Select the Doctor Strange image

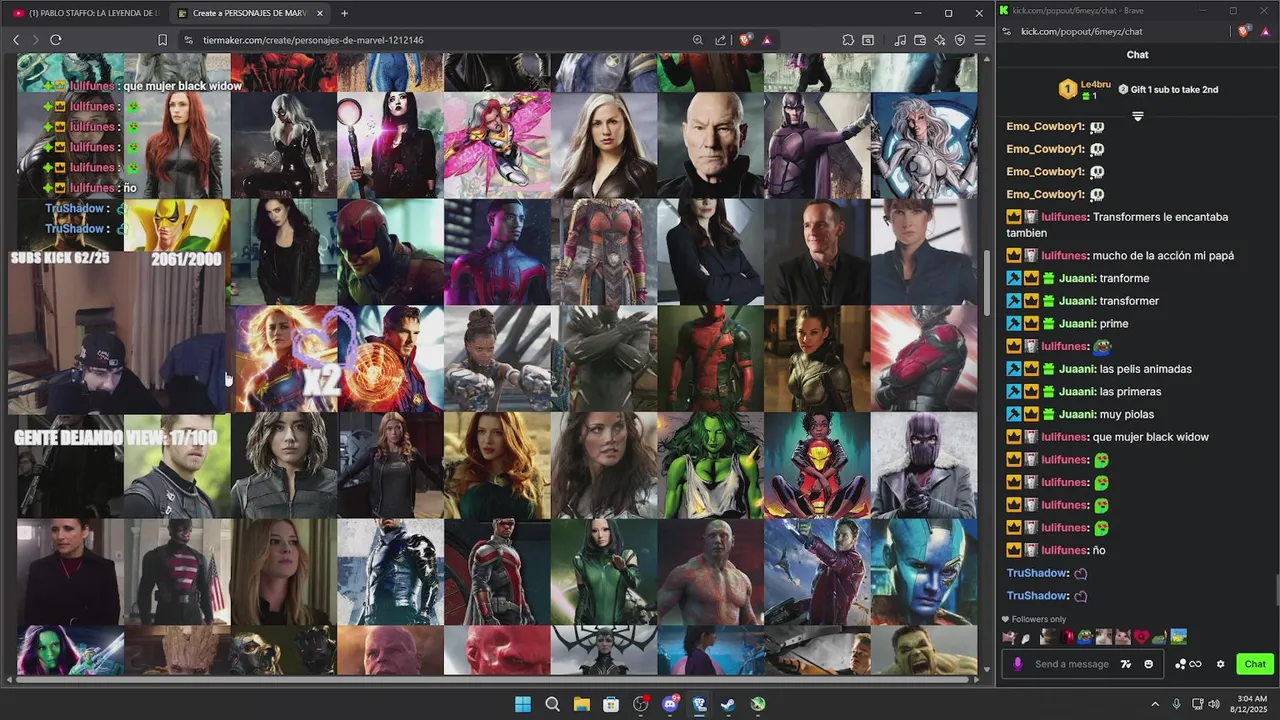391,358
